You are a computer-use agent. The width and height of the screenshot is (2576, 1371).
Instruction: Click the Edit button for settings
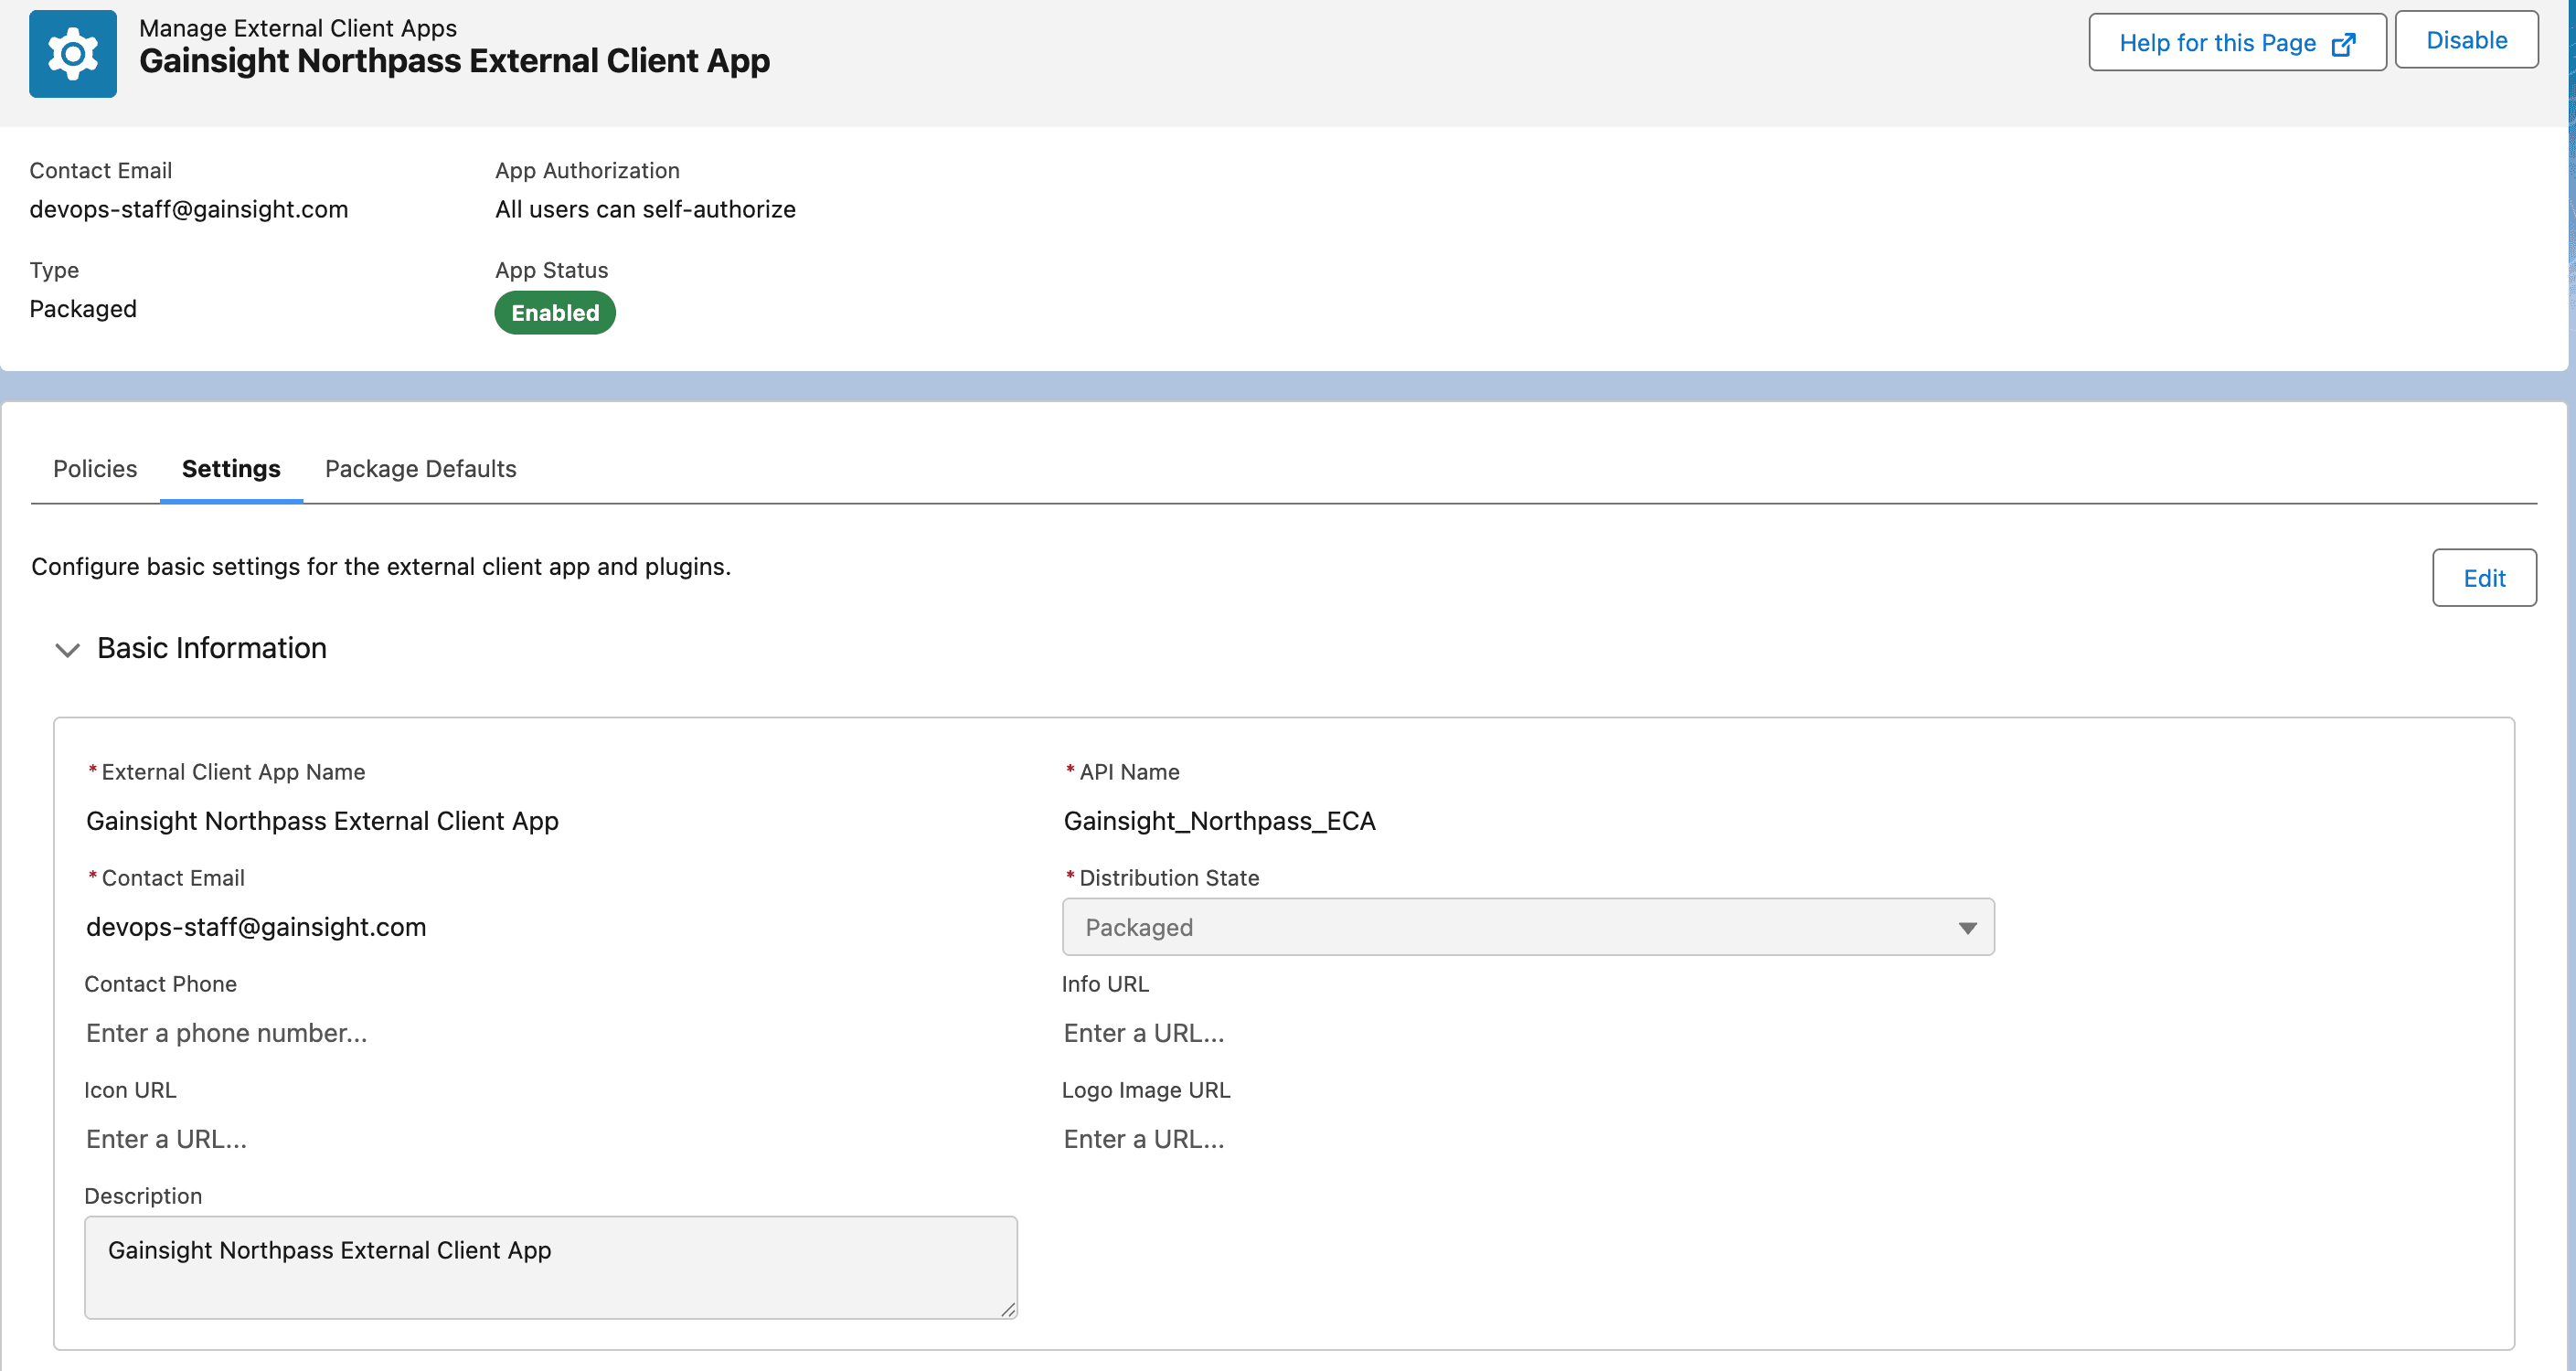click(x=2484, y=578)
